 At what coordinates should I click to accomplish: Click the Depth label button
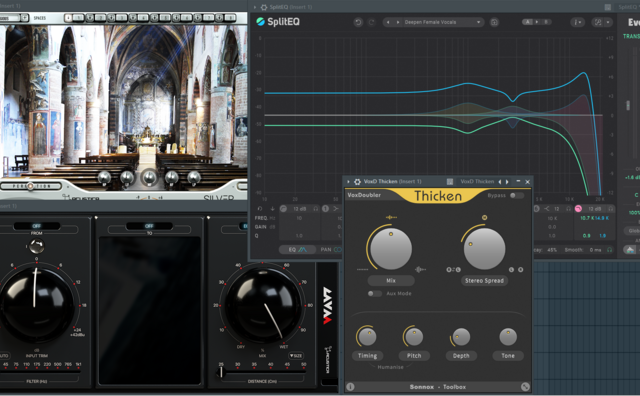[461, 356]
